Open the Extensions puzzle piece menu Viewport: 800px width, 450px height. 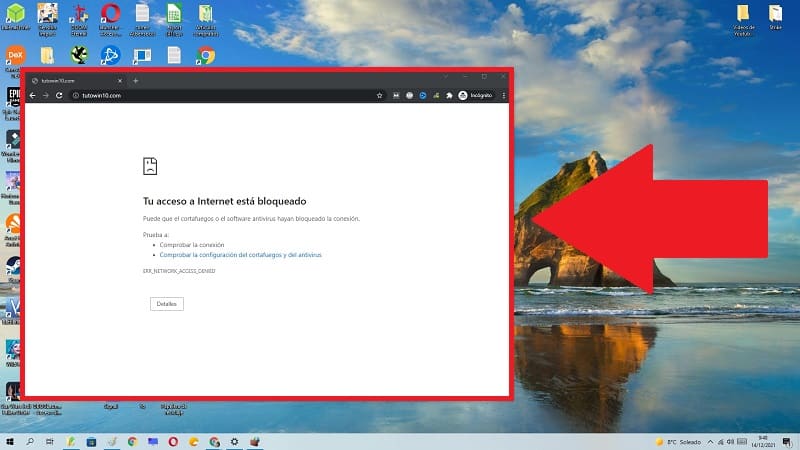(449, 95)
